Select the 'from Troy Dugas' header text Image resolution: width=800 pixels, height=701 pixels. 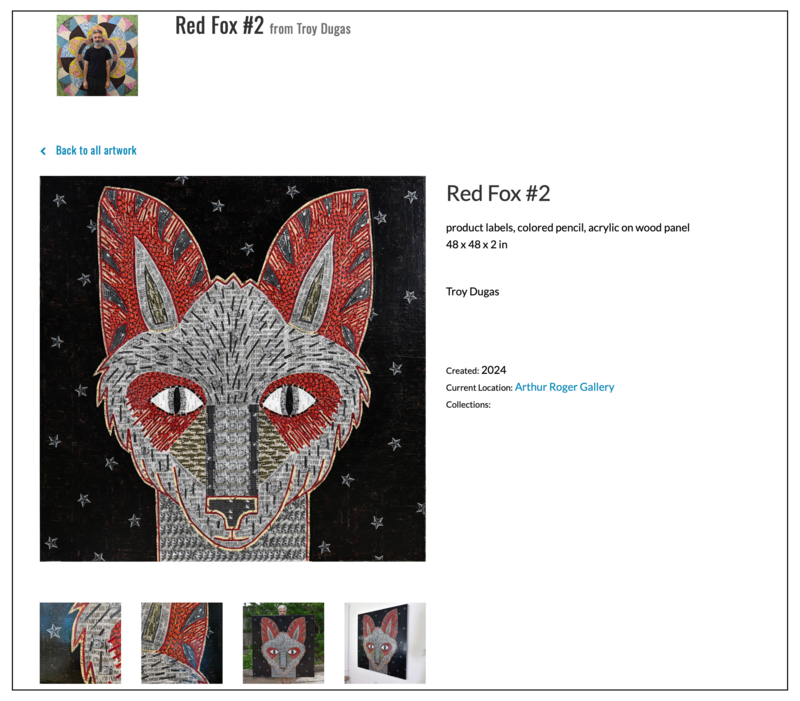tap(310, 29)
